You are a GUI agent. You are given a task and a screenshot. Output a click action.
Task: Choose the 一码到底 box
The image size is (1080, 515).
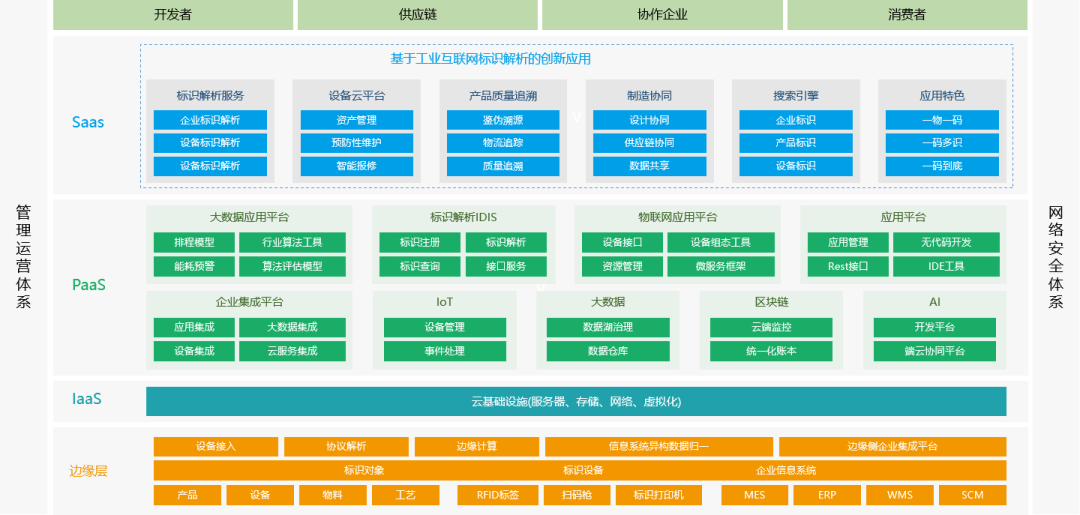(x=942, y=167)
